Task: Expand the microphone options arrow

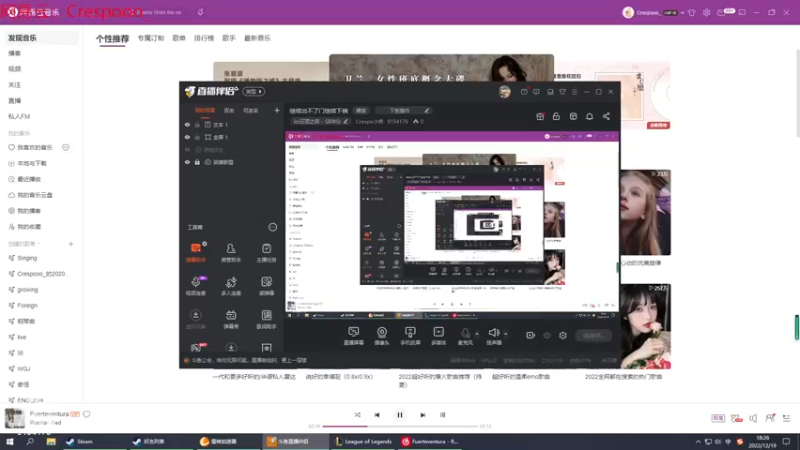Action: point(477,334)
